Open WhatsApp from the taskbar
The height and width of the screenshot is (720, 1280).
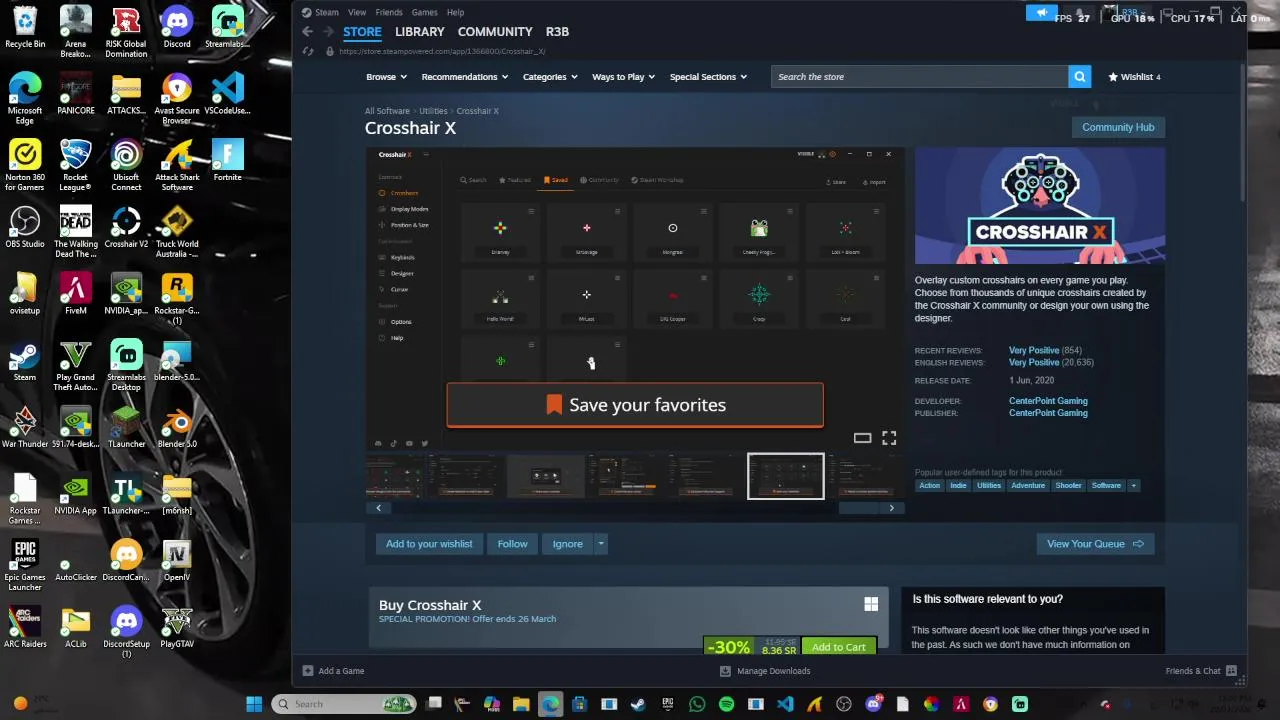click(697, 704)
